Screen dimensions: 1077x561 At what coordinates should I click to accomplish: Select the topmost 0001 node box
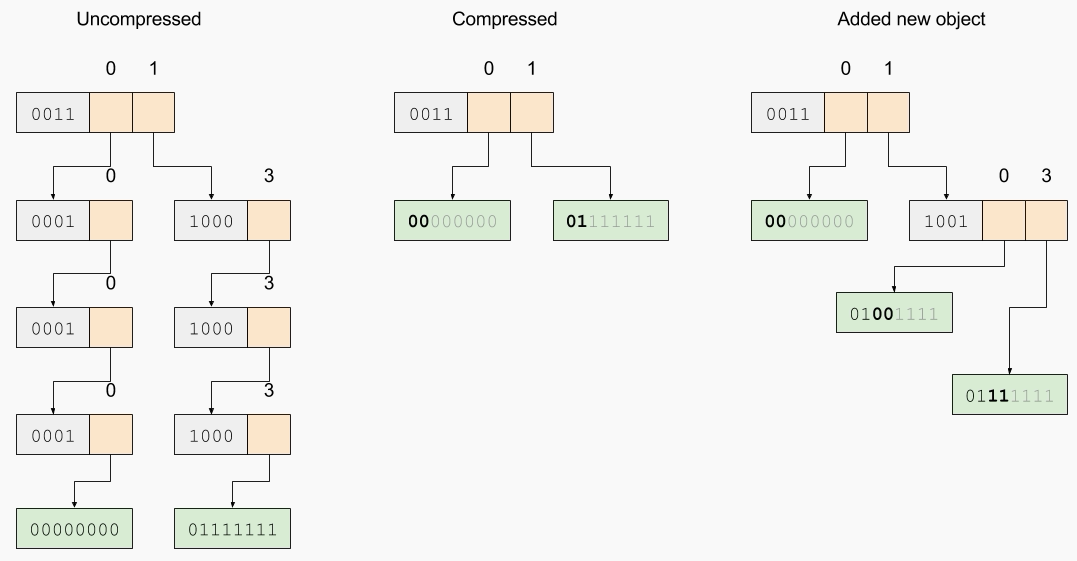pos(53,221)
